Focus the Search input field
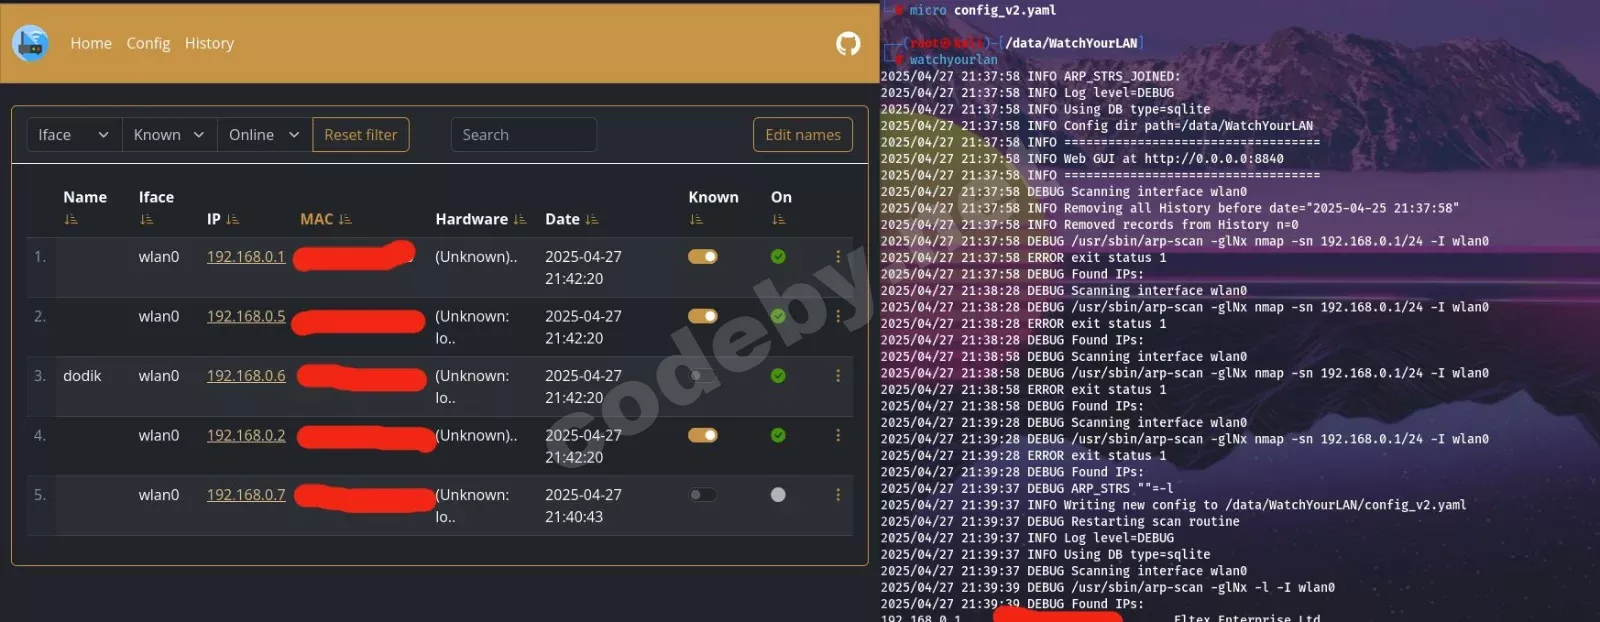 (524, 135)
